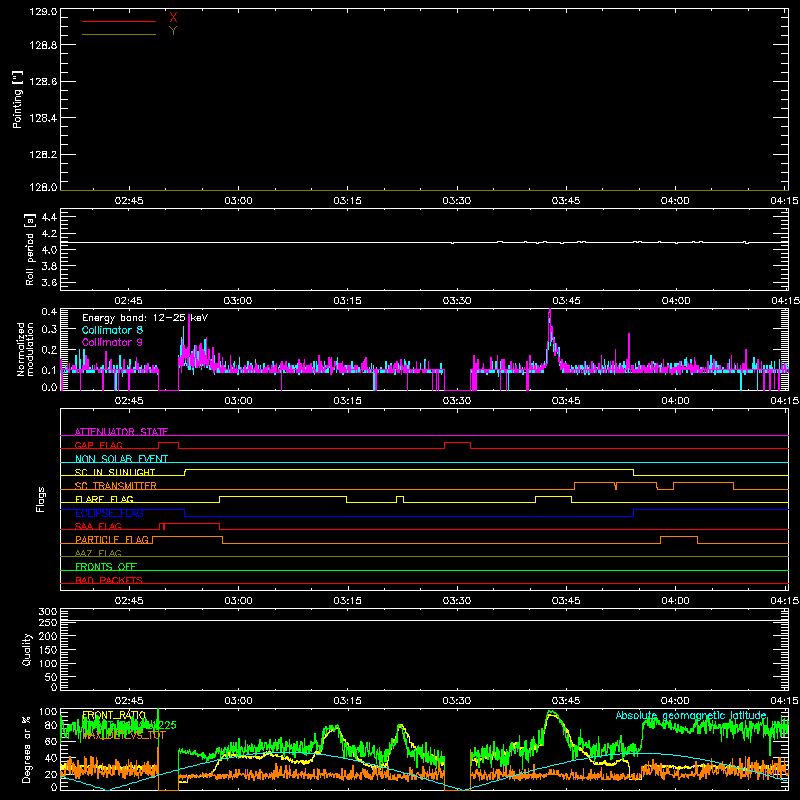The image size is (800, 800).
Task: Click the 03:30 label below the Flags plot
Action: (x=457, y=601)
